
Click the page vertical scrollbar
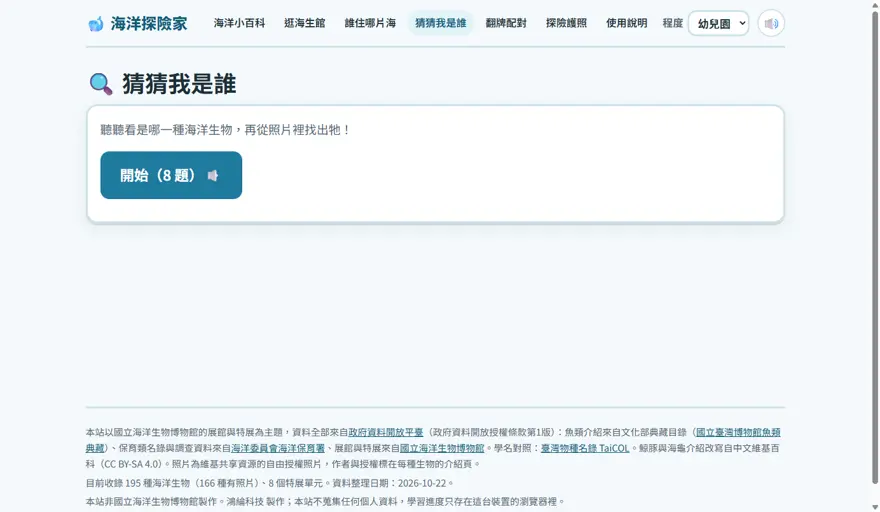pos(874,247)
